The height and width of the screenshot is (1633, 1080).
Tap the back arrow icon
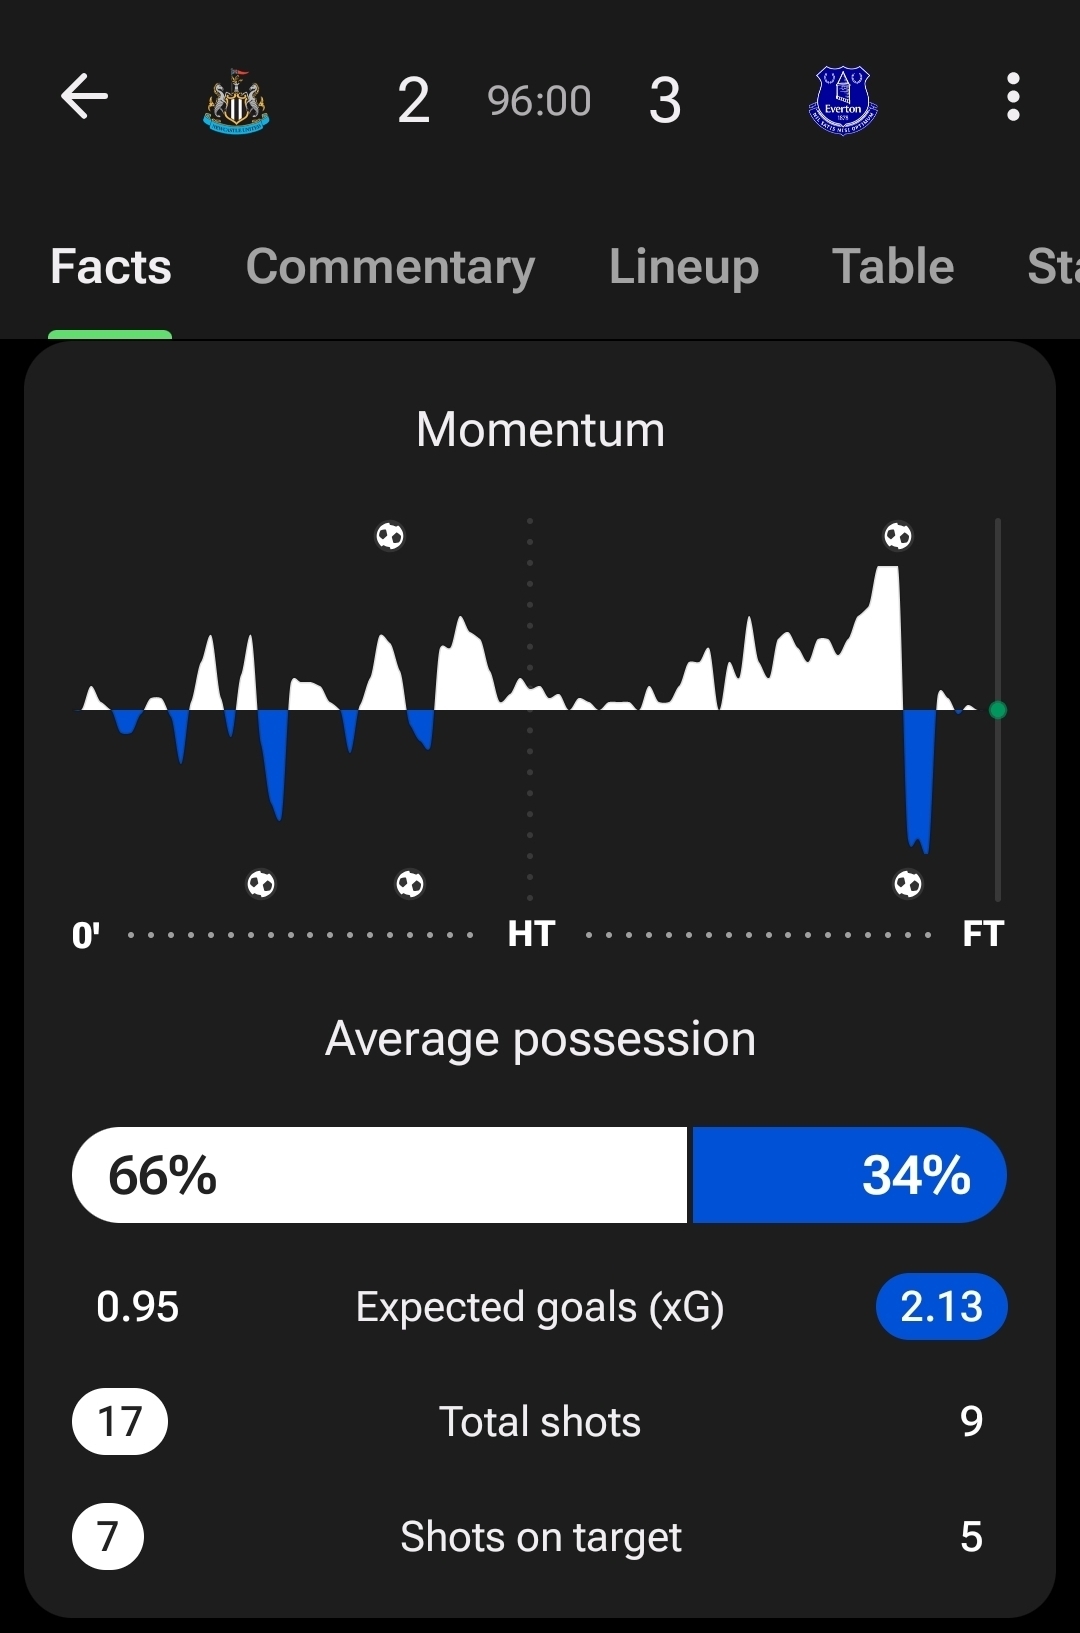point(84,97)
